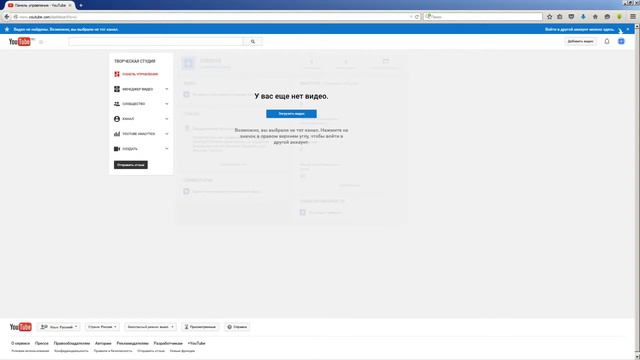Open the country dropdown in footer
Viewport: 640px width, 360px height.
(102, 327)
